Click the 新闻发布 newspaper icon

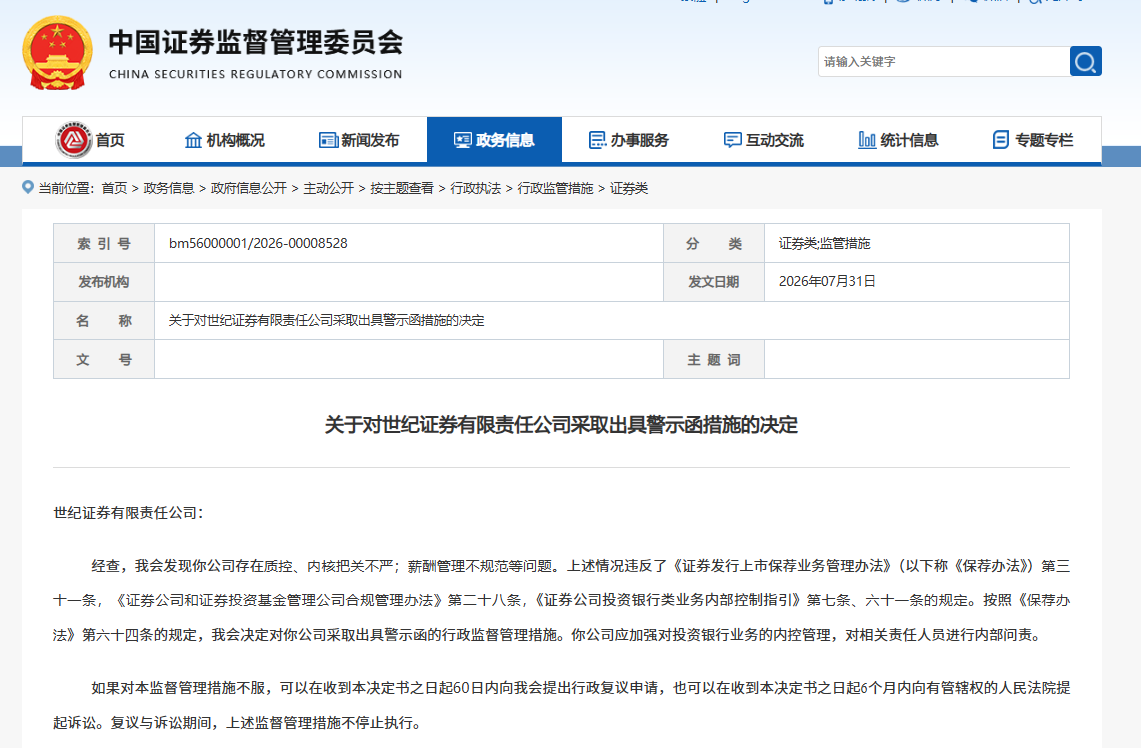tap(328, 140)
